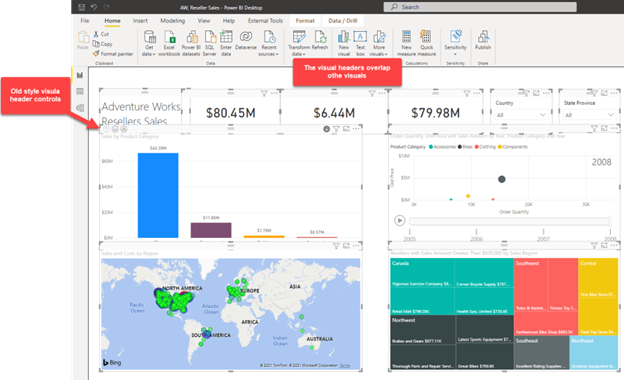Add a New visual to report
Image resolution: width=624 pixels, height=380 pixels.
344,43
